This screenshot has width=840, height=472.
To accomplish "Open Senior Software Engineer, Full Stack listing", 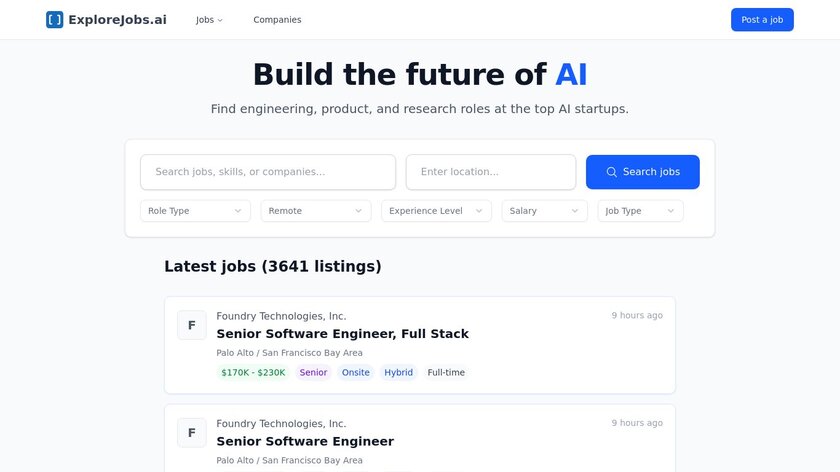I will [x=342, y=334].
